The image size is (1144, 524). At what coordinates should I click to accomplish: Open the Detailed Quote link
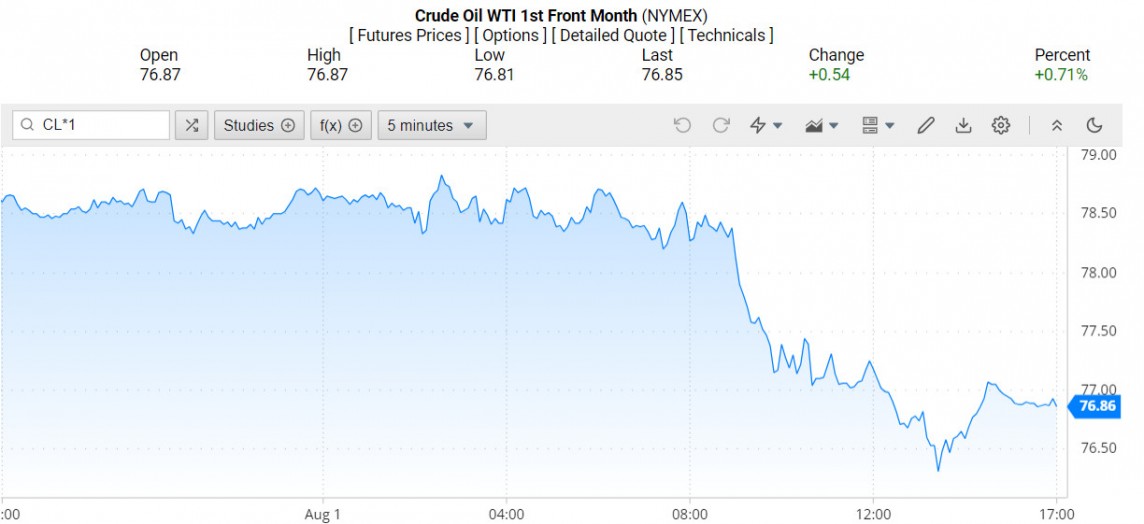[614, 35]
